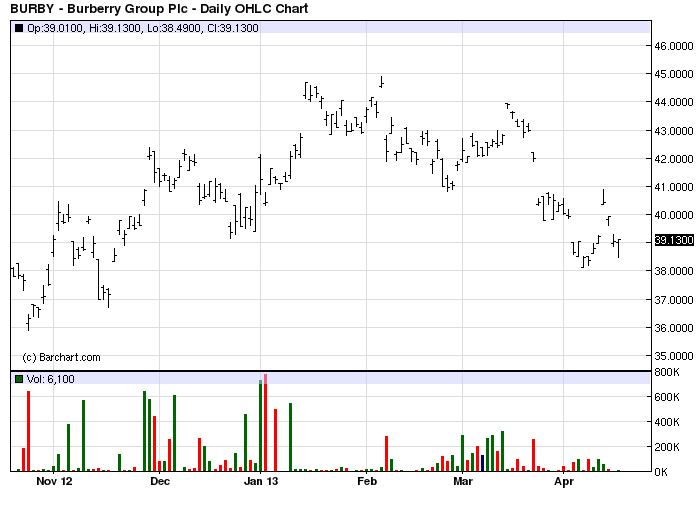700x512 pixels.
Task: Click the 'Dec' date axis label
Action: [160, 482]
